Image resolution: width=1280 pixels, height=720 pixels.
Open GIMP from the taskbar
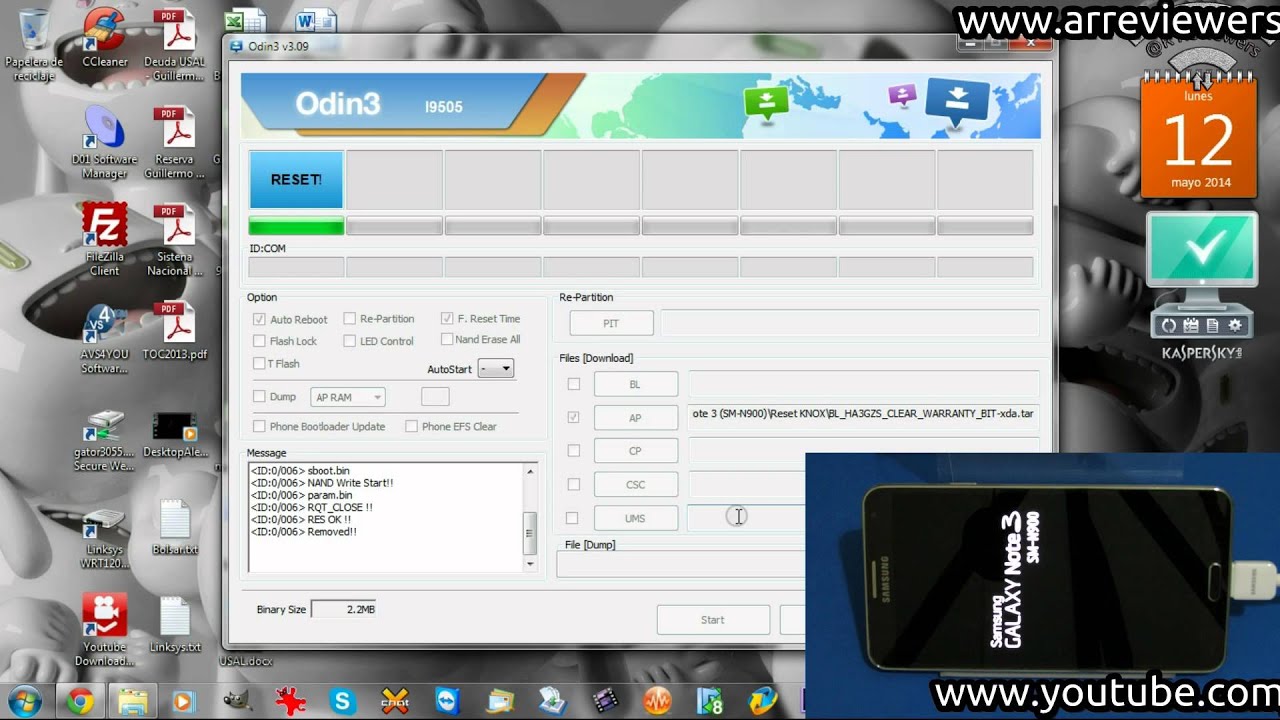point(237,701)
